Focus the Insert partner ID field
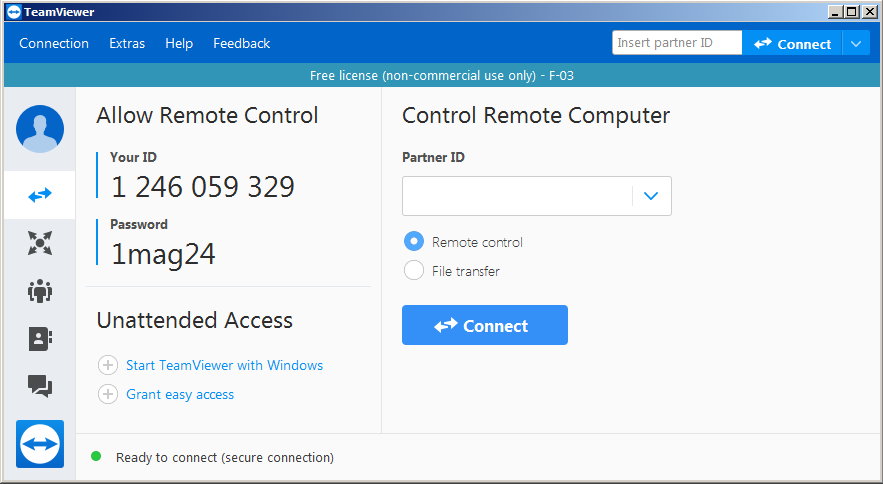Viewport: 883px width, 484px height. pyautogui.click(x=677, y=43)
